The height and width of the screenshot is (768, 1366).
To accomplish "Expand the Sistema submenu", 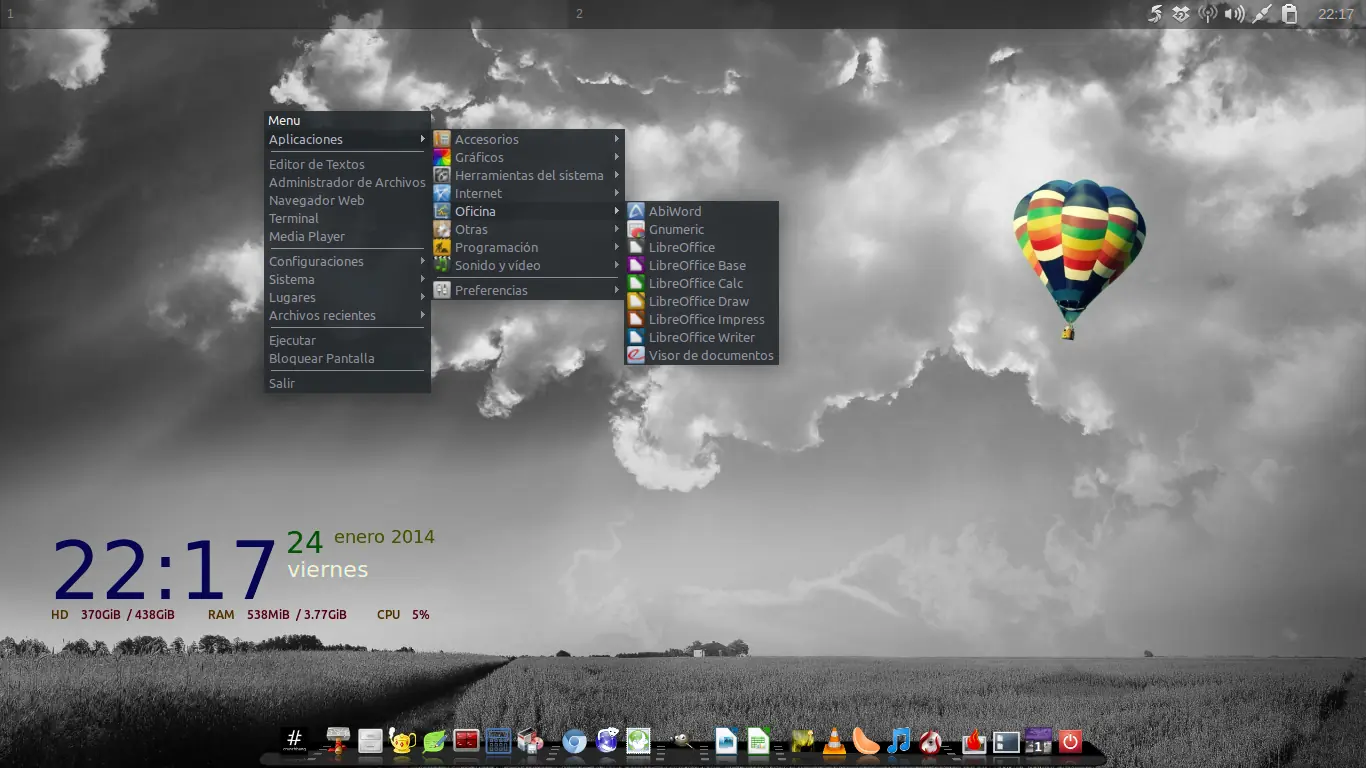I will pyautogui.click(x=347, y=279).
